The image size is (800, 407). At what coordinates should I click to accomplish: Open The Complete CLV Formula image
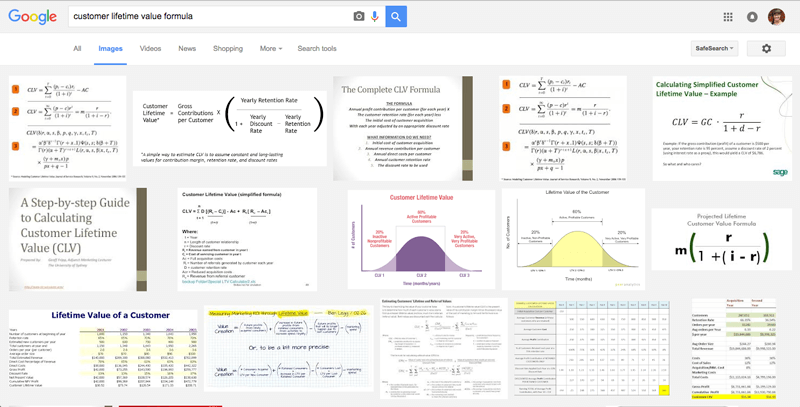403,129
